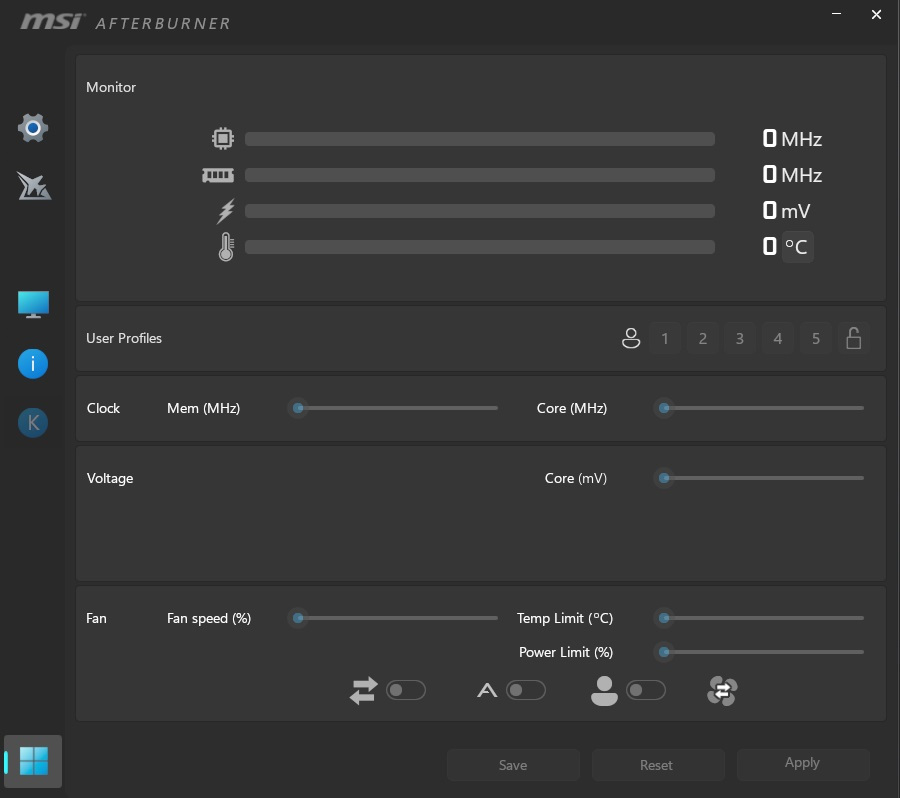Click the °C temperature unit label
Image resolution: width=900 pixels, height=798 pixels.
[x=796, y=246]
